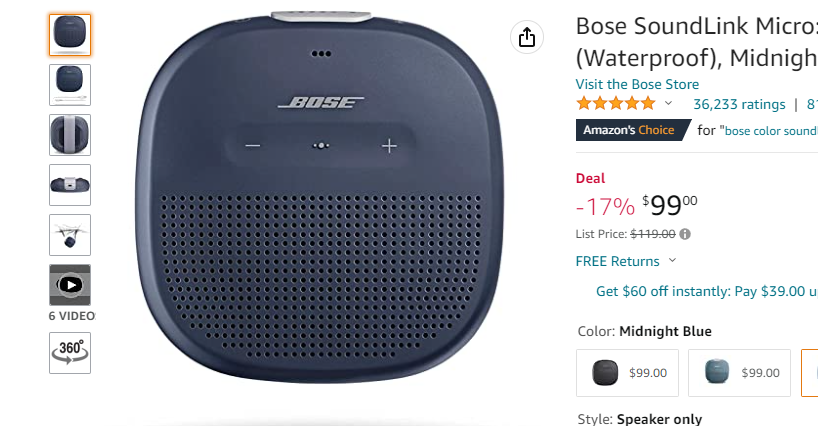Open the 360° view of the speaker
The width and height of the screenshot is (818, 426).
tap(70, 353)
